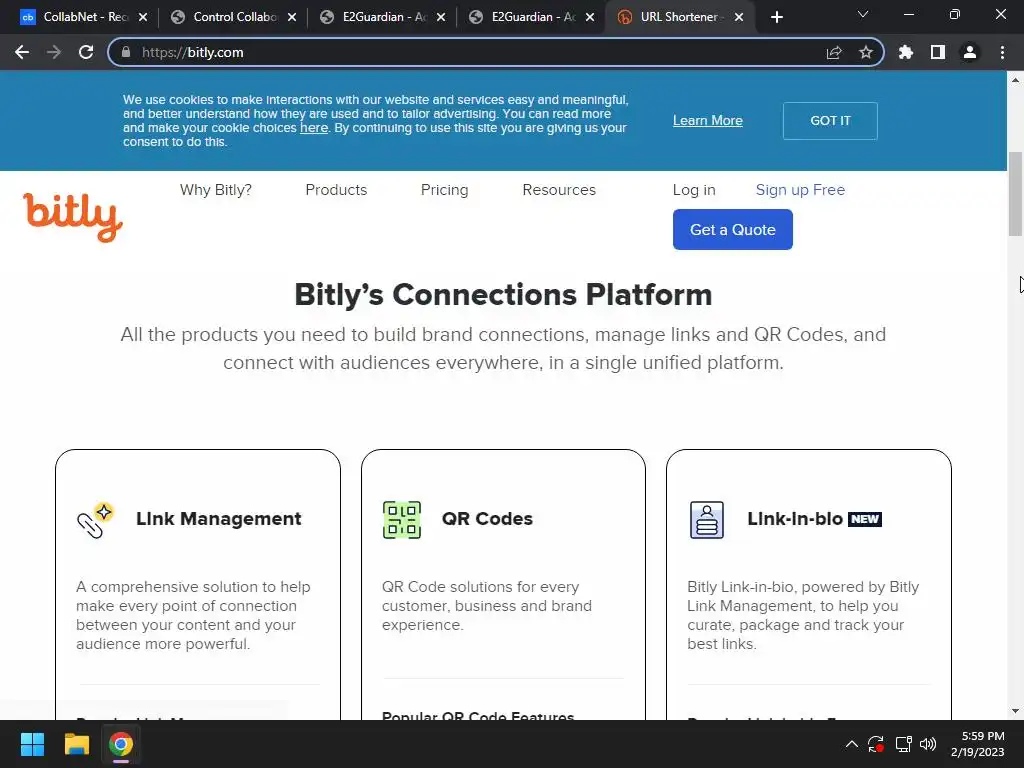Bookmark this page with the star icon
1024x768 pixels.
coord(866,52)
